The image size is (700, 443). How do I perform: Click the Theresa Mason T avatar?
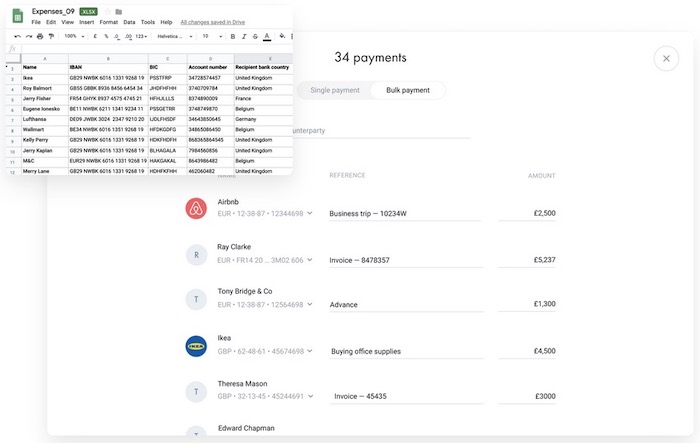(x=196, y=392)
